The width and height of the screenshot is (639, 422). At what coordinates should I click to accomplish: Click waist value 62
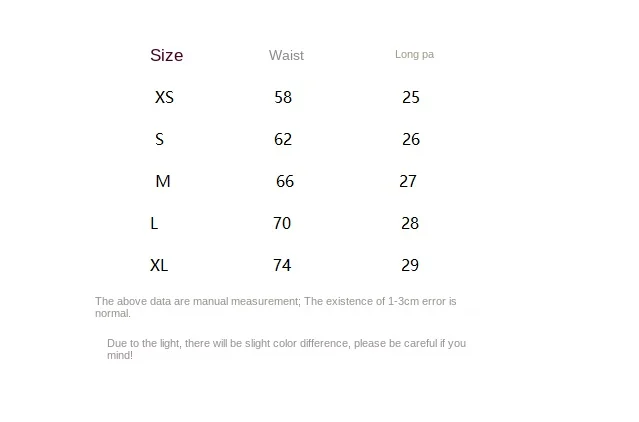283,139
